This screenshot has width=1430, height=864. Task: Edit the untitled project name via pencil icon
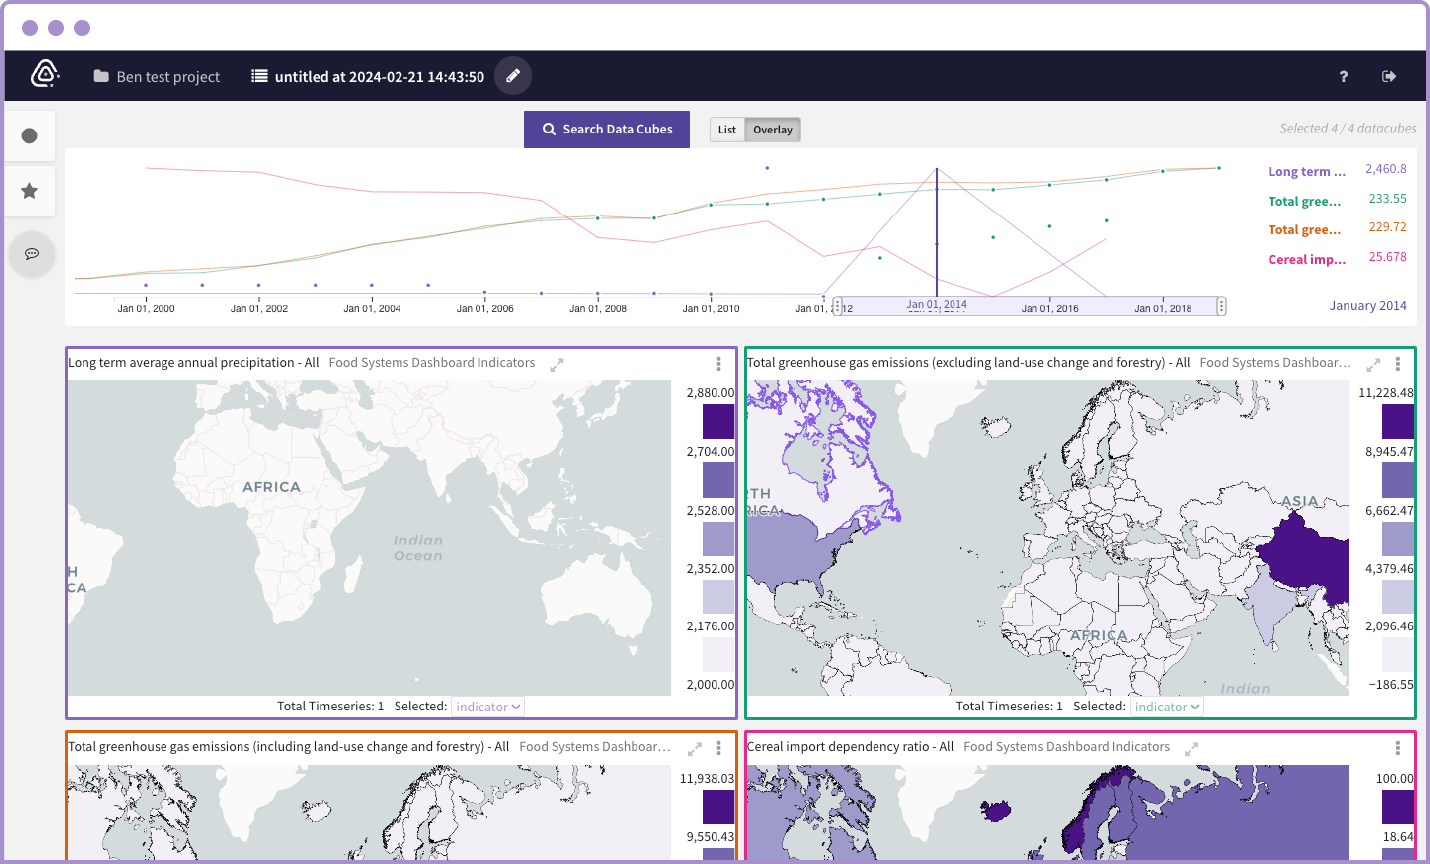point(512,75)
